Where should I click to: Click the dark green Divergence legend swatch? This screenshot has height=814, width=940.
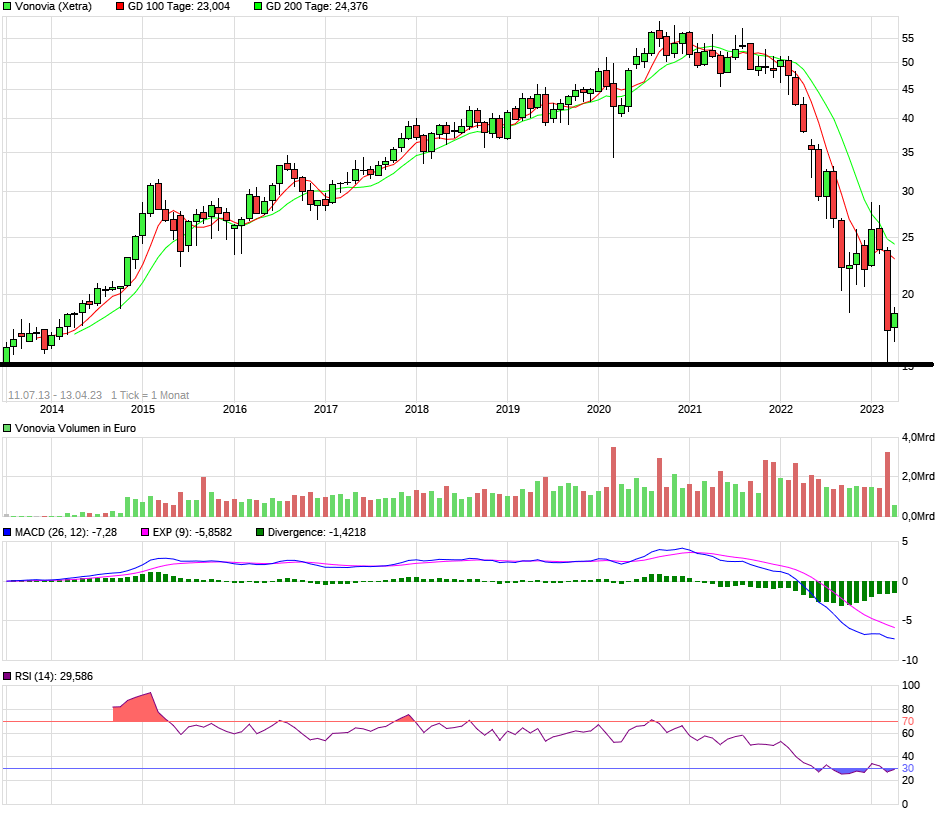(x=260, y=532)
